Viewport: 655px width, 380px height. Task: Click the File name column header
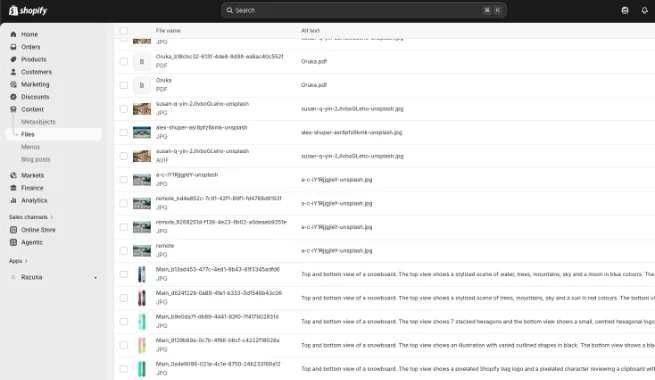coord(168,30)
